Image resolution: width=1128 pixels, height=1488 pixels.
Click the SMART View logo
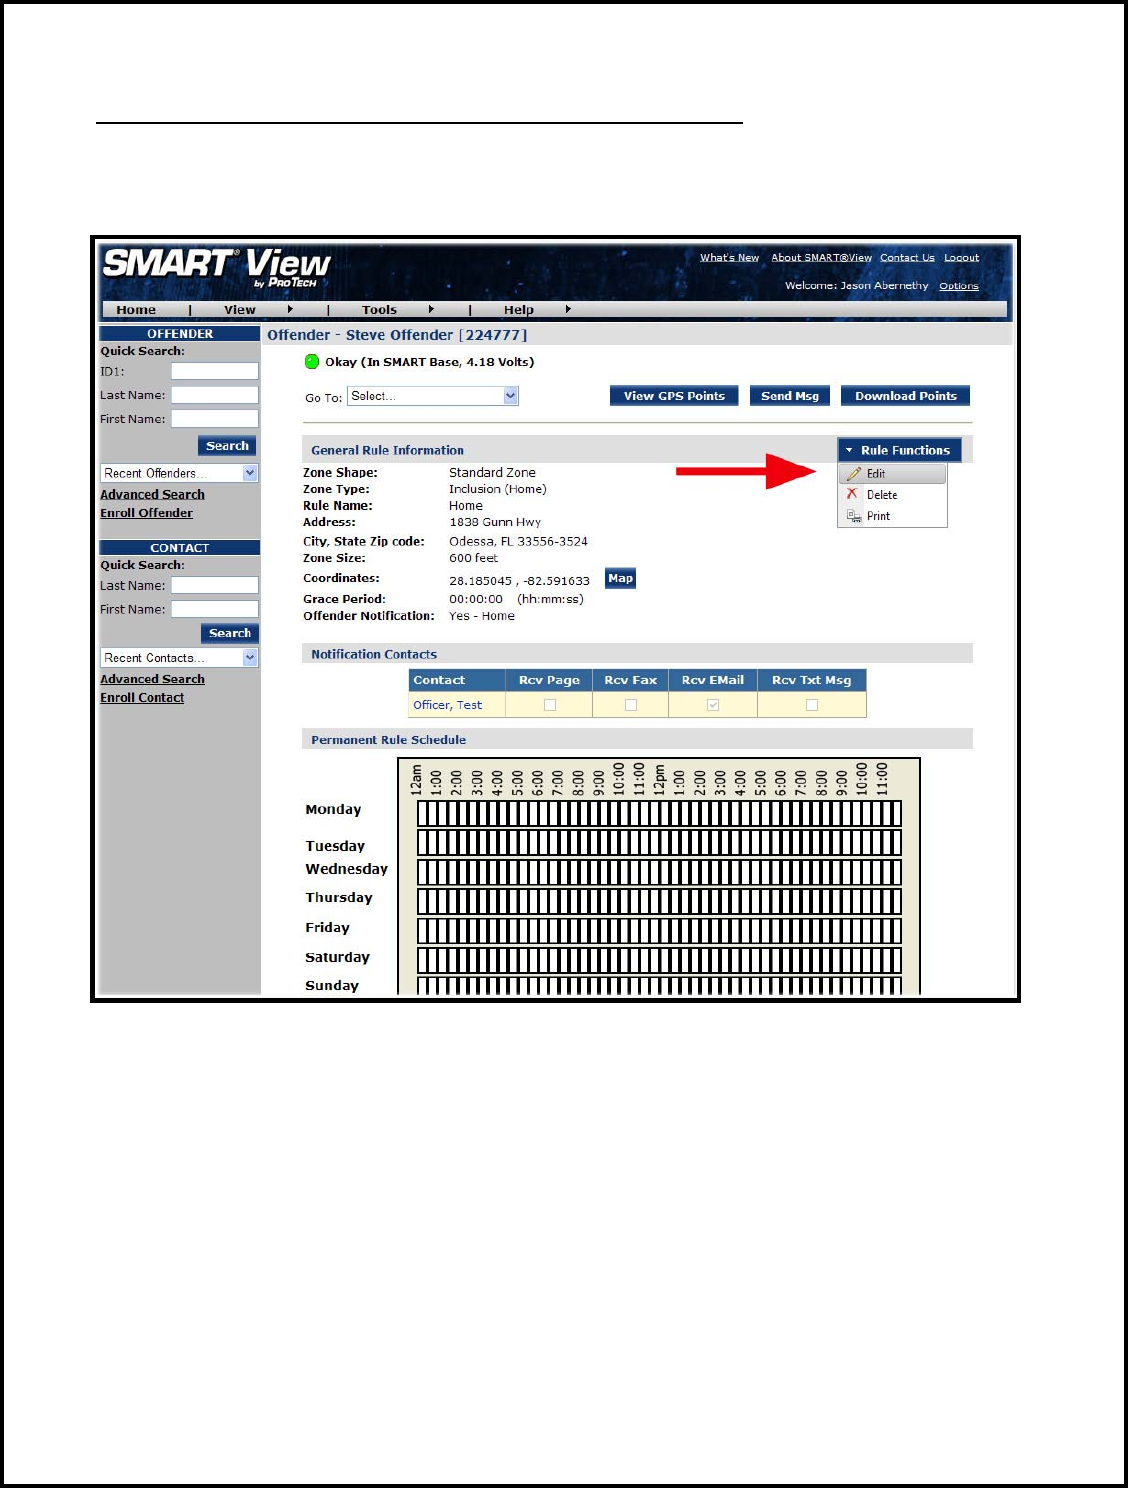(x=217, y=267)
